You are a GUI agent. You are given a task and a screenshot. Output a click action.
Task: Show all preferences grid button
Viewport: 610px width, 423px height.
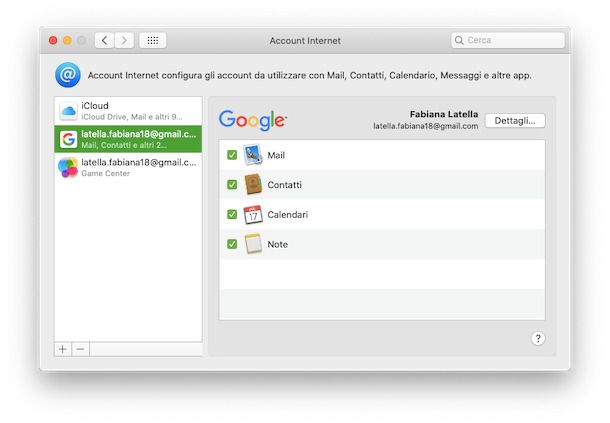152,40
